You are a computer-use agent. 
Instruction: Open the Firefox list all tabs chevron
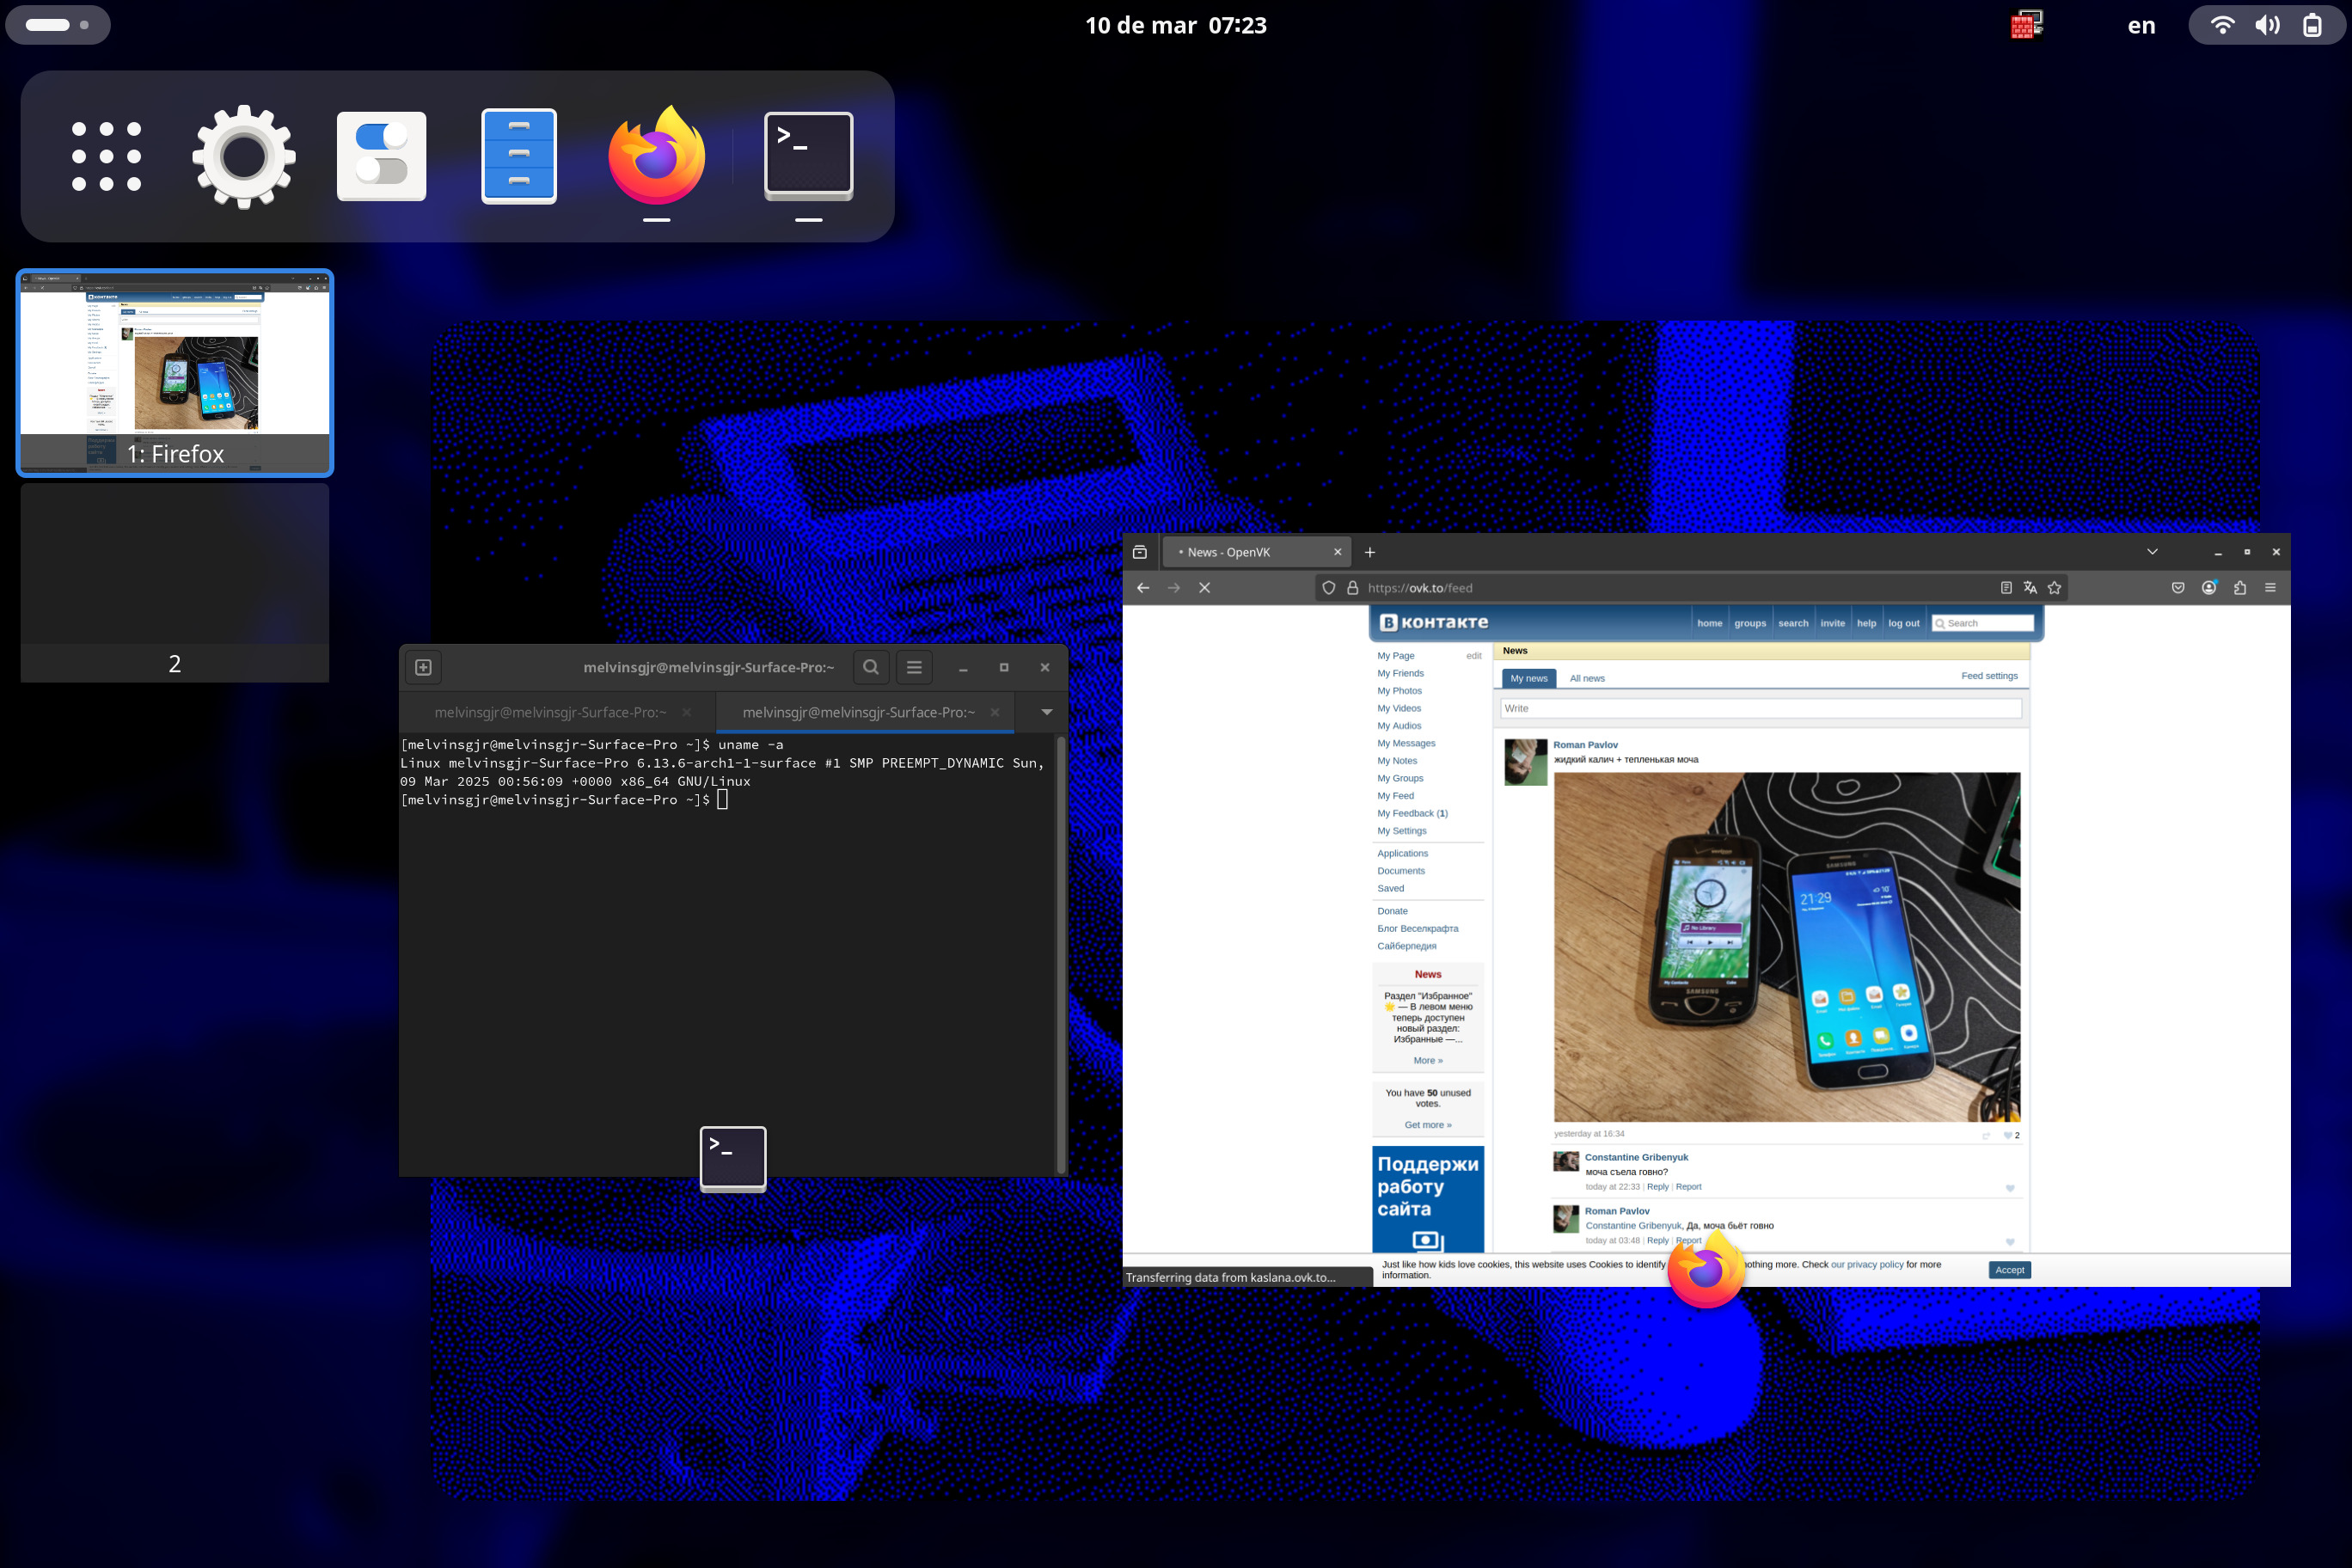(2152, 552)
